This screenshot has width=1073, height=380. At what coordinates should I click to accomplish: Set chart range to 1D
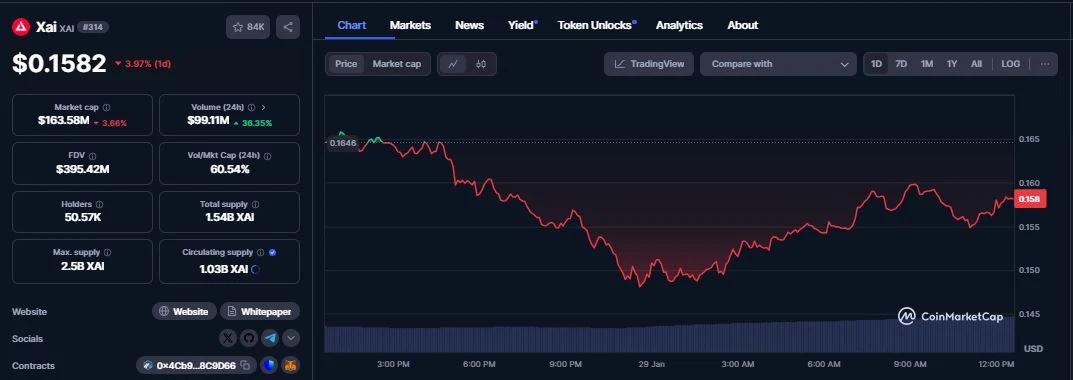click(877, 64)
